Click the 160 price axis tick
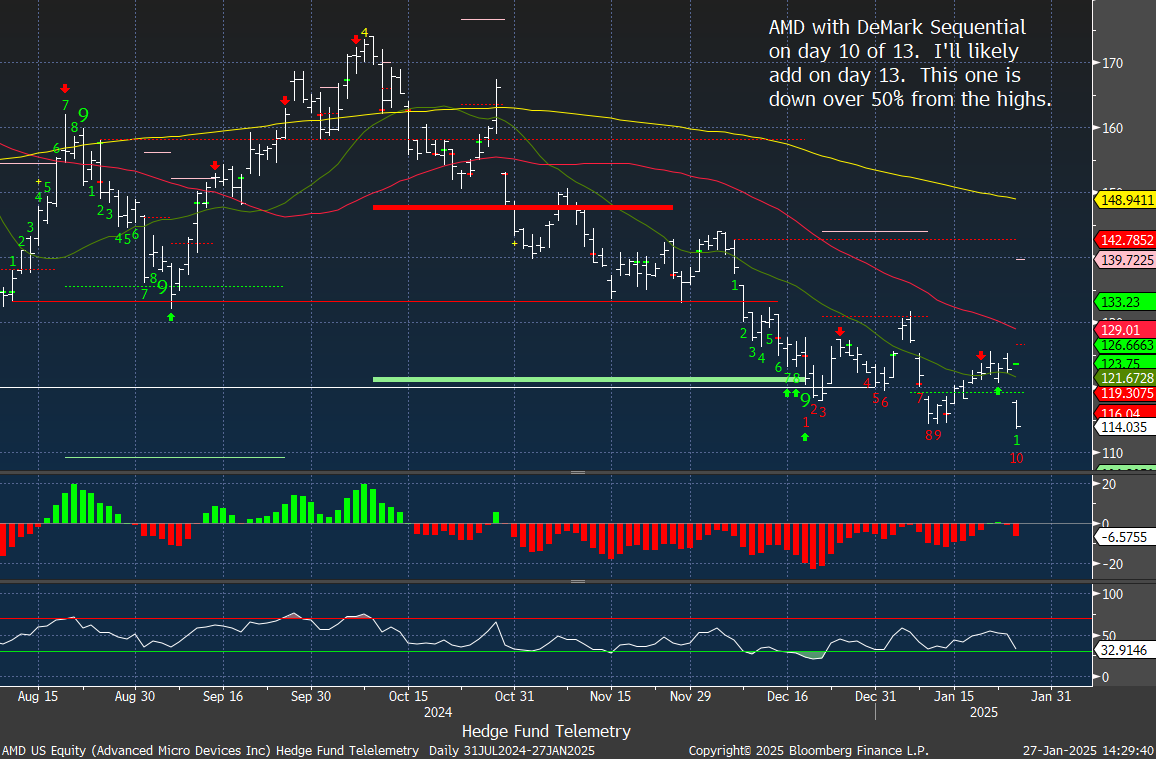 pyautogui.click(x=1113, y=128)
